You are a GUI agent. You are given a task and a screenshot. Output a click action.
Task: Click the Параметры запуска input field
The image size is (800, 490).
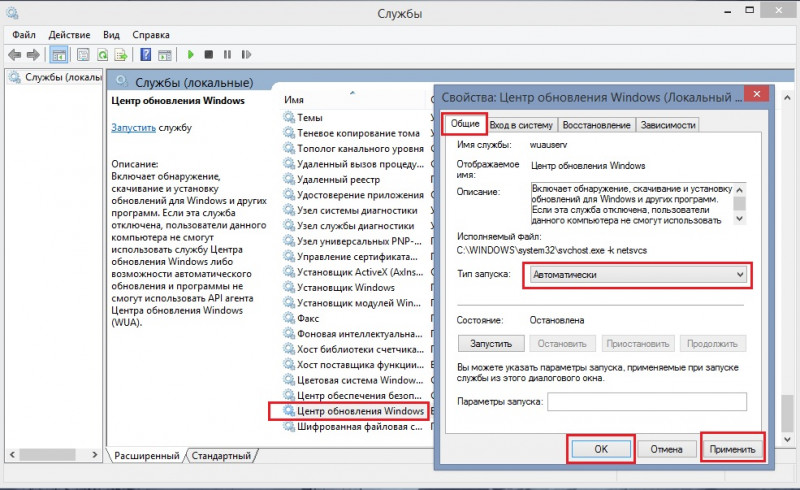point(647,401)
